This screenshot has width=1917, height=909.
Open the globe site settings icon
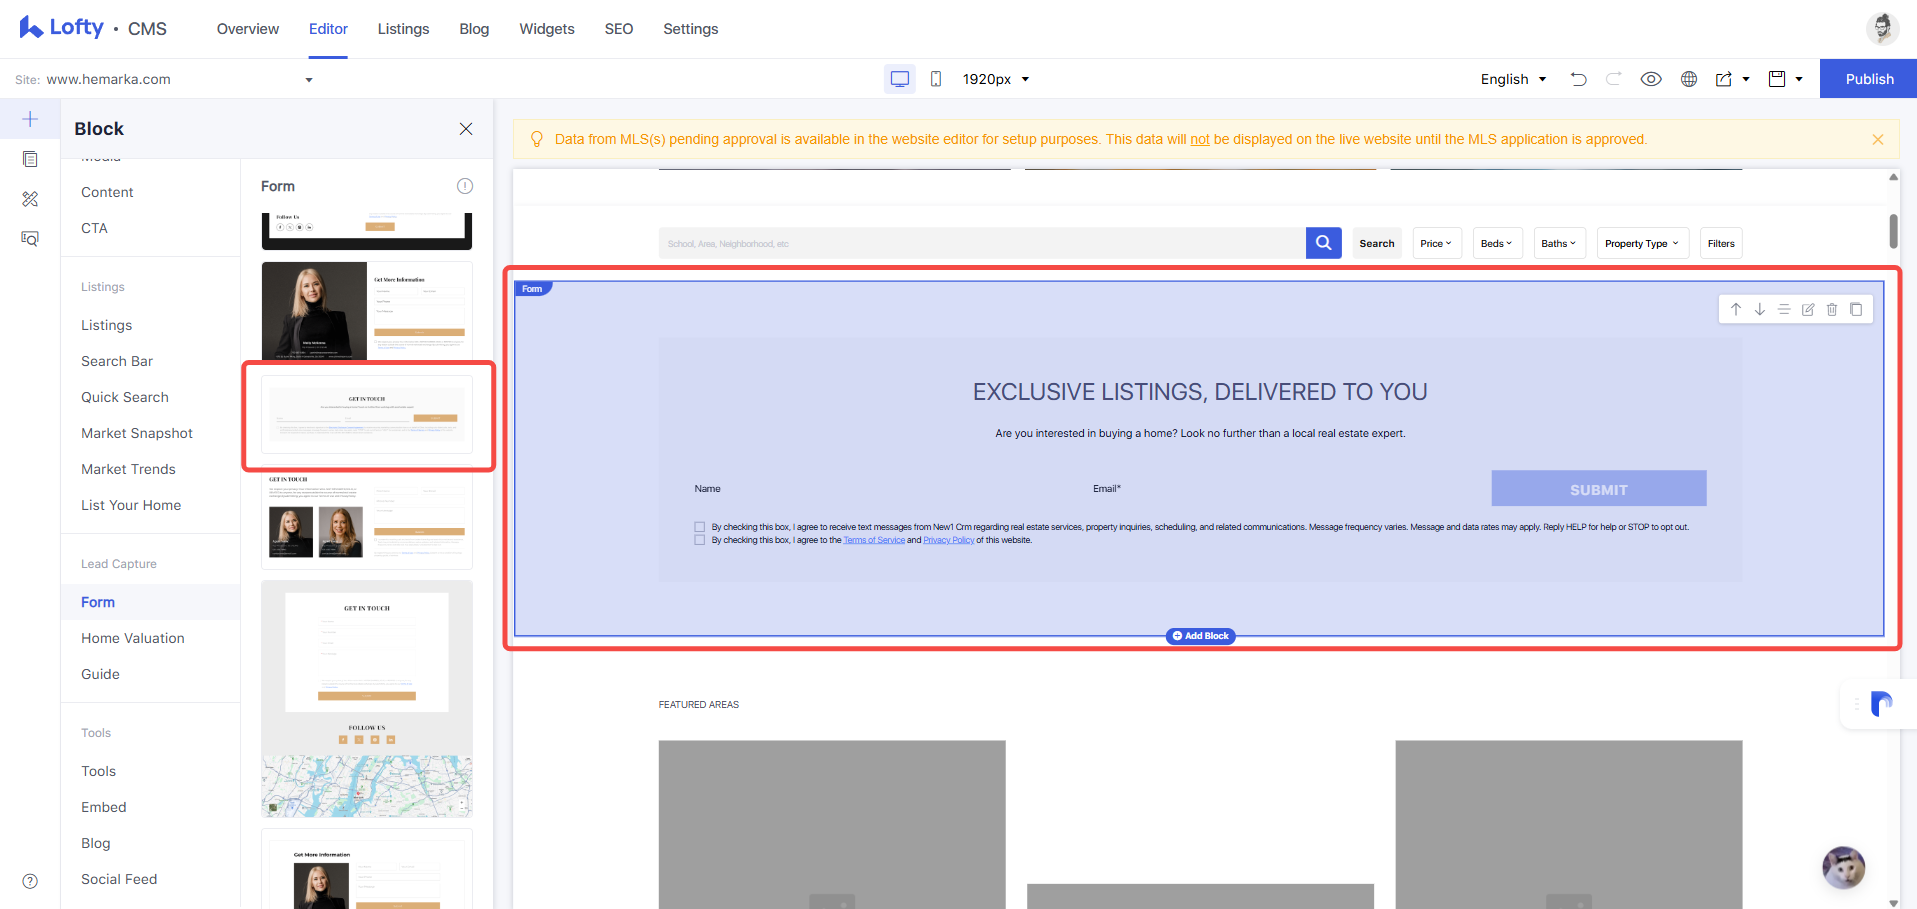coord(1689,79)
